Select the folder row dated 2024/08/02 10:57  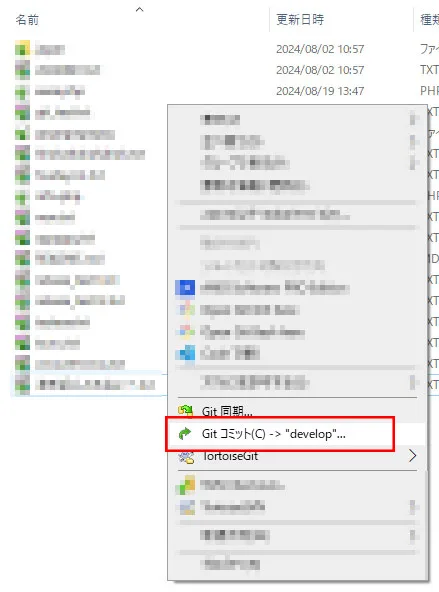(x=225, y=49)
